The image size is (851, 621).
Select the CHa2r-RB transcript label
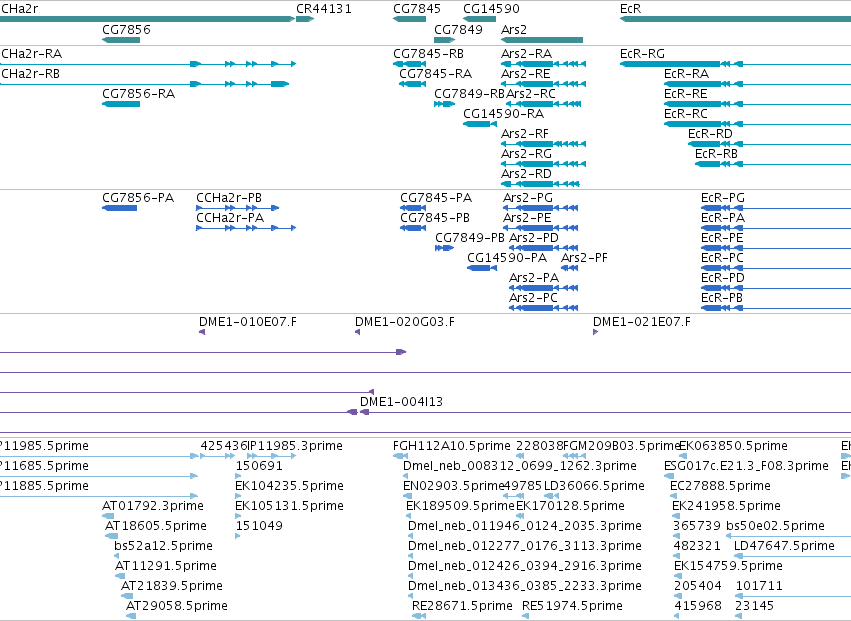point(30,74)
